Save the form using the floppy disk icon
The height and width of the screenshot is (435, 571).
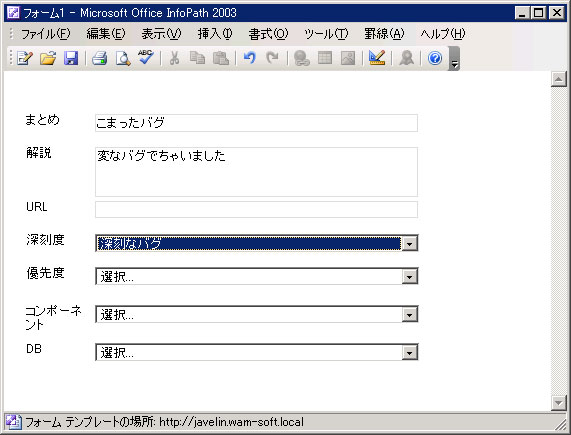(x=71, y=58)
